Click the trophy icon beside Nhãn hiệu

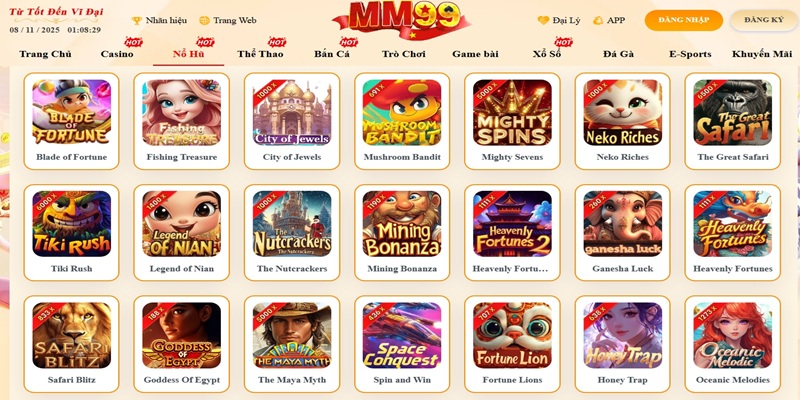click(x=137, y=20)
